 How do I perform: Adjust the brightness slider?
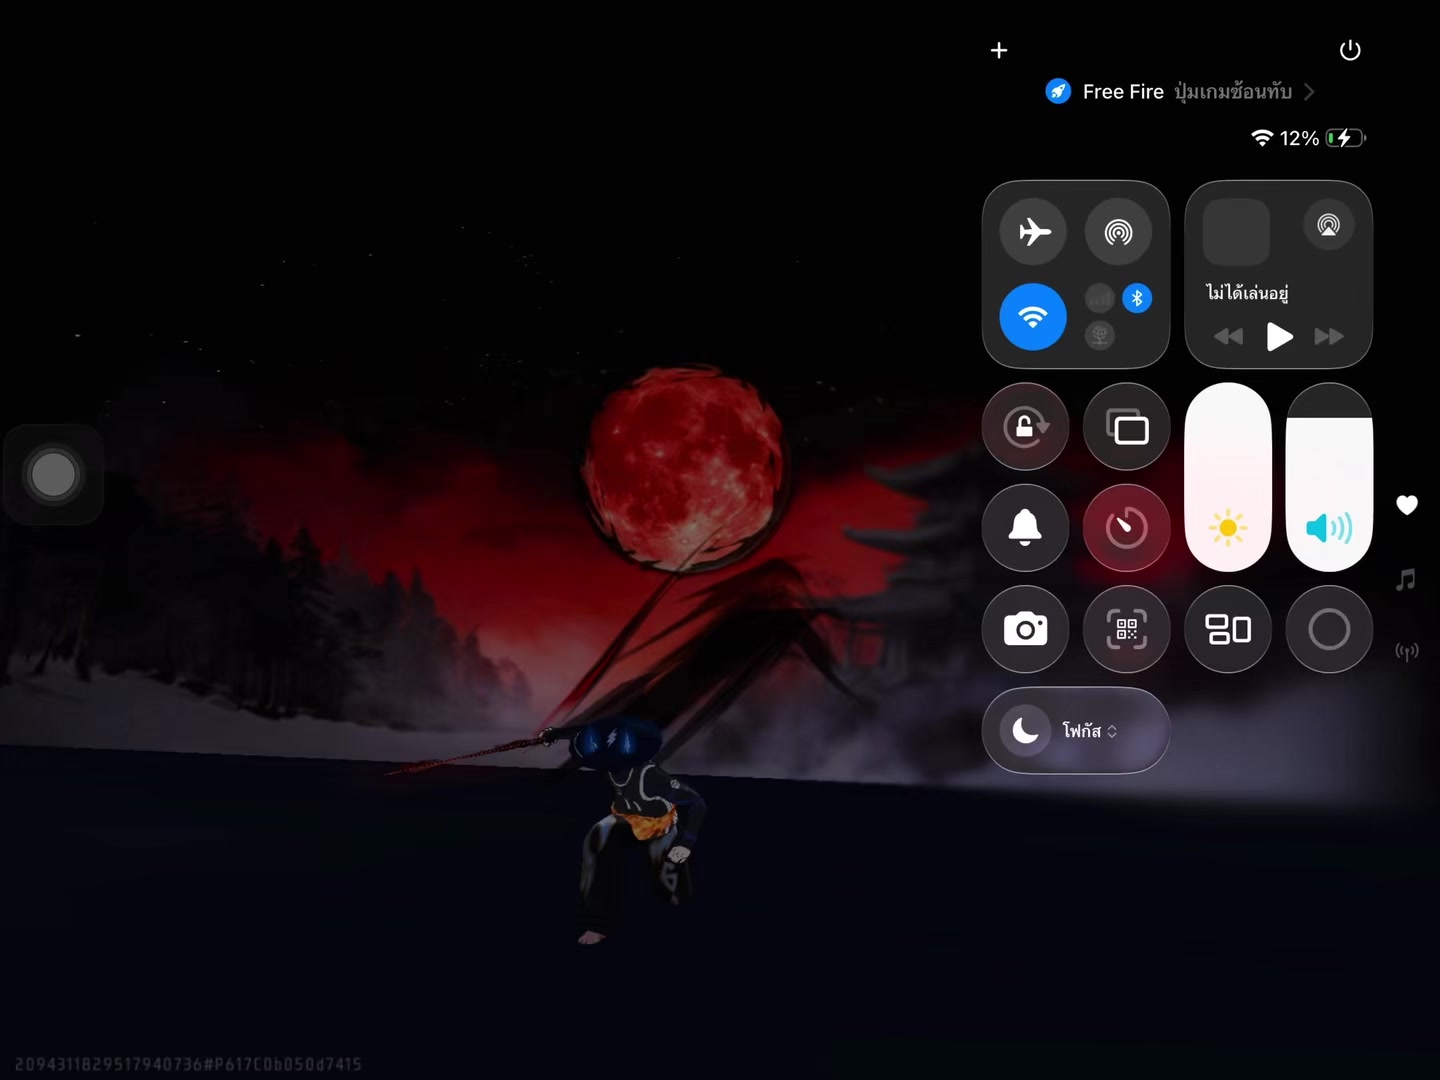click(1228, 477)
